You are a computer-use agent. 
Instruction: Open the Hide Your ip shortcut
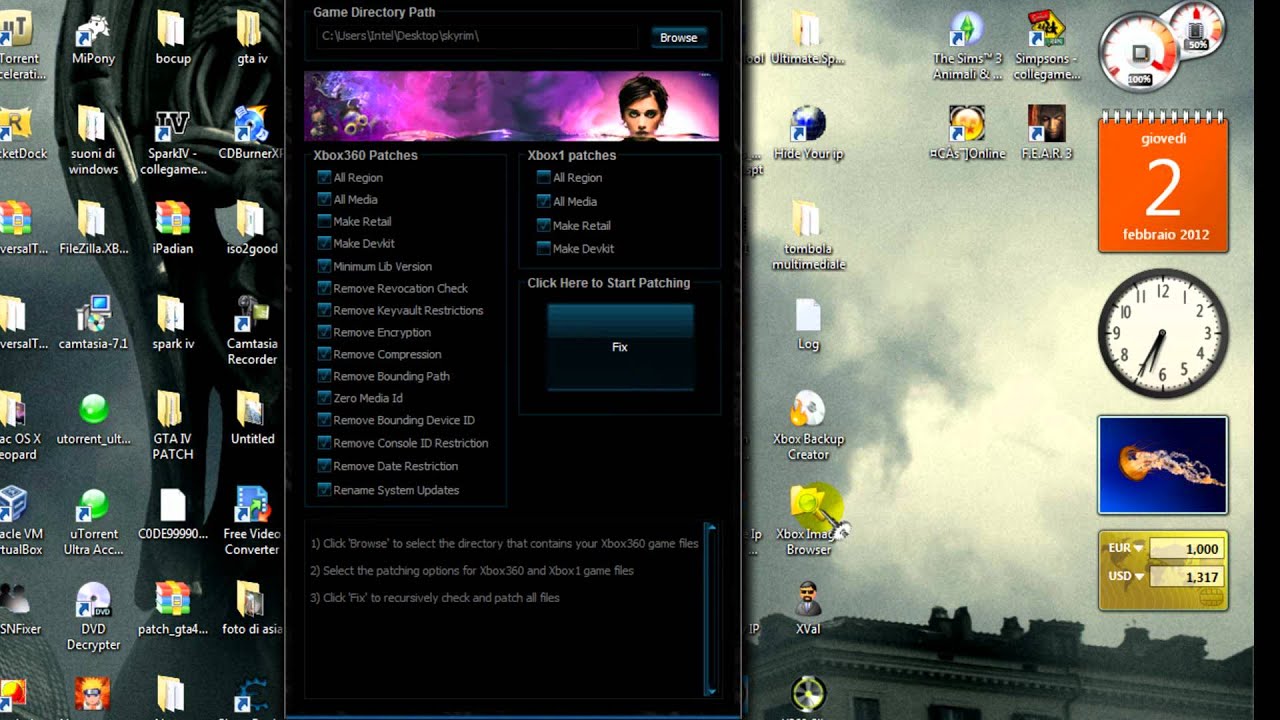(808, 133)
